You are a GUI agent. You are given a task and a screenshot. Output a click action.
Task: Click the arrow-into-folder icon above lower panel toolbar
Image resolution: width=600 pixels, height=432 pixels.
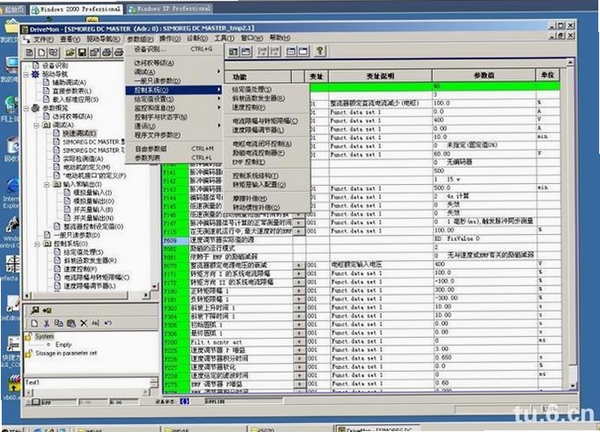[47, 310]
